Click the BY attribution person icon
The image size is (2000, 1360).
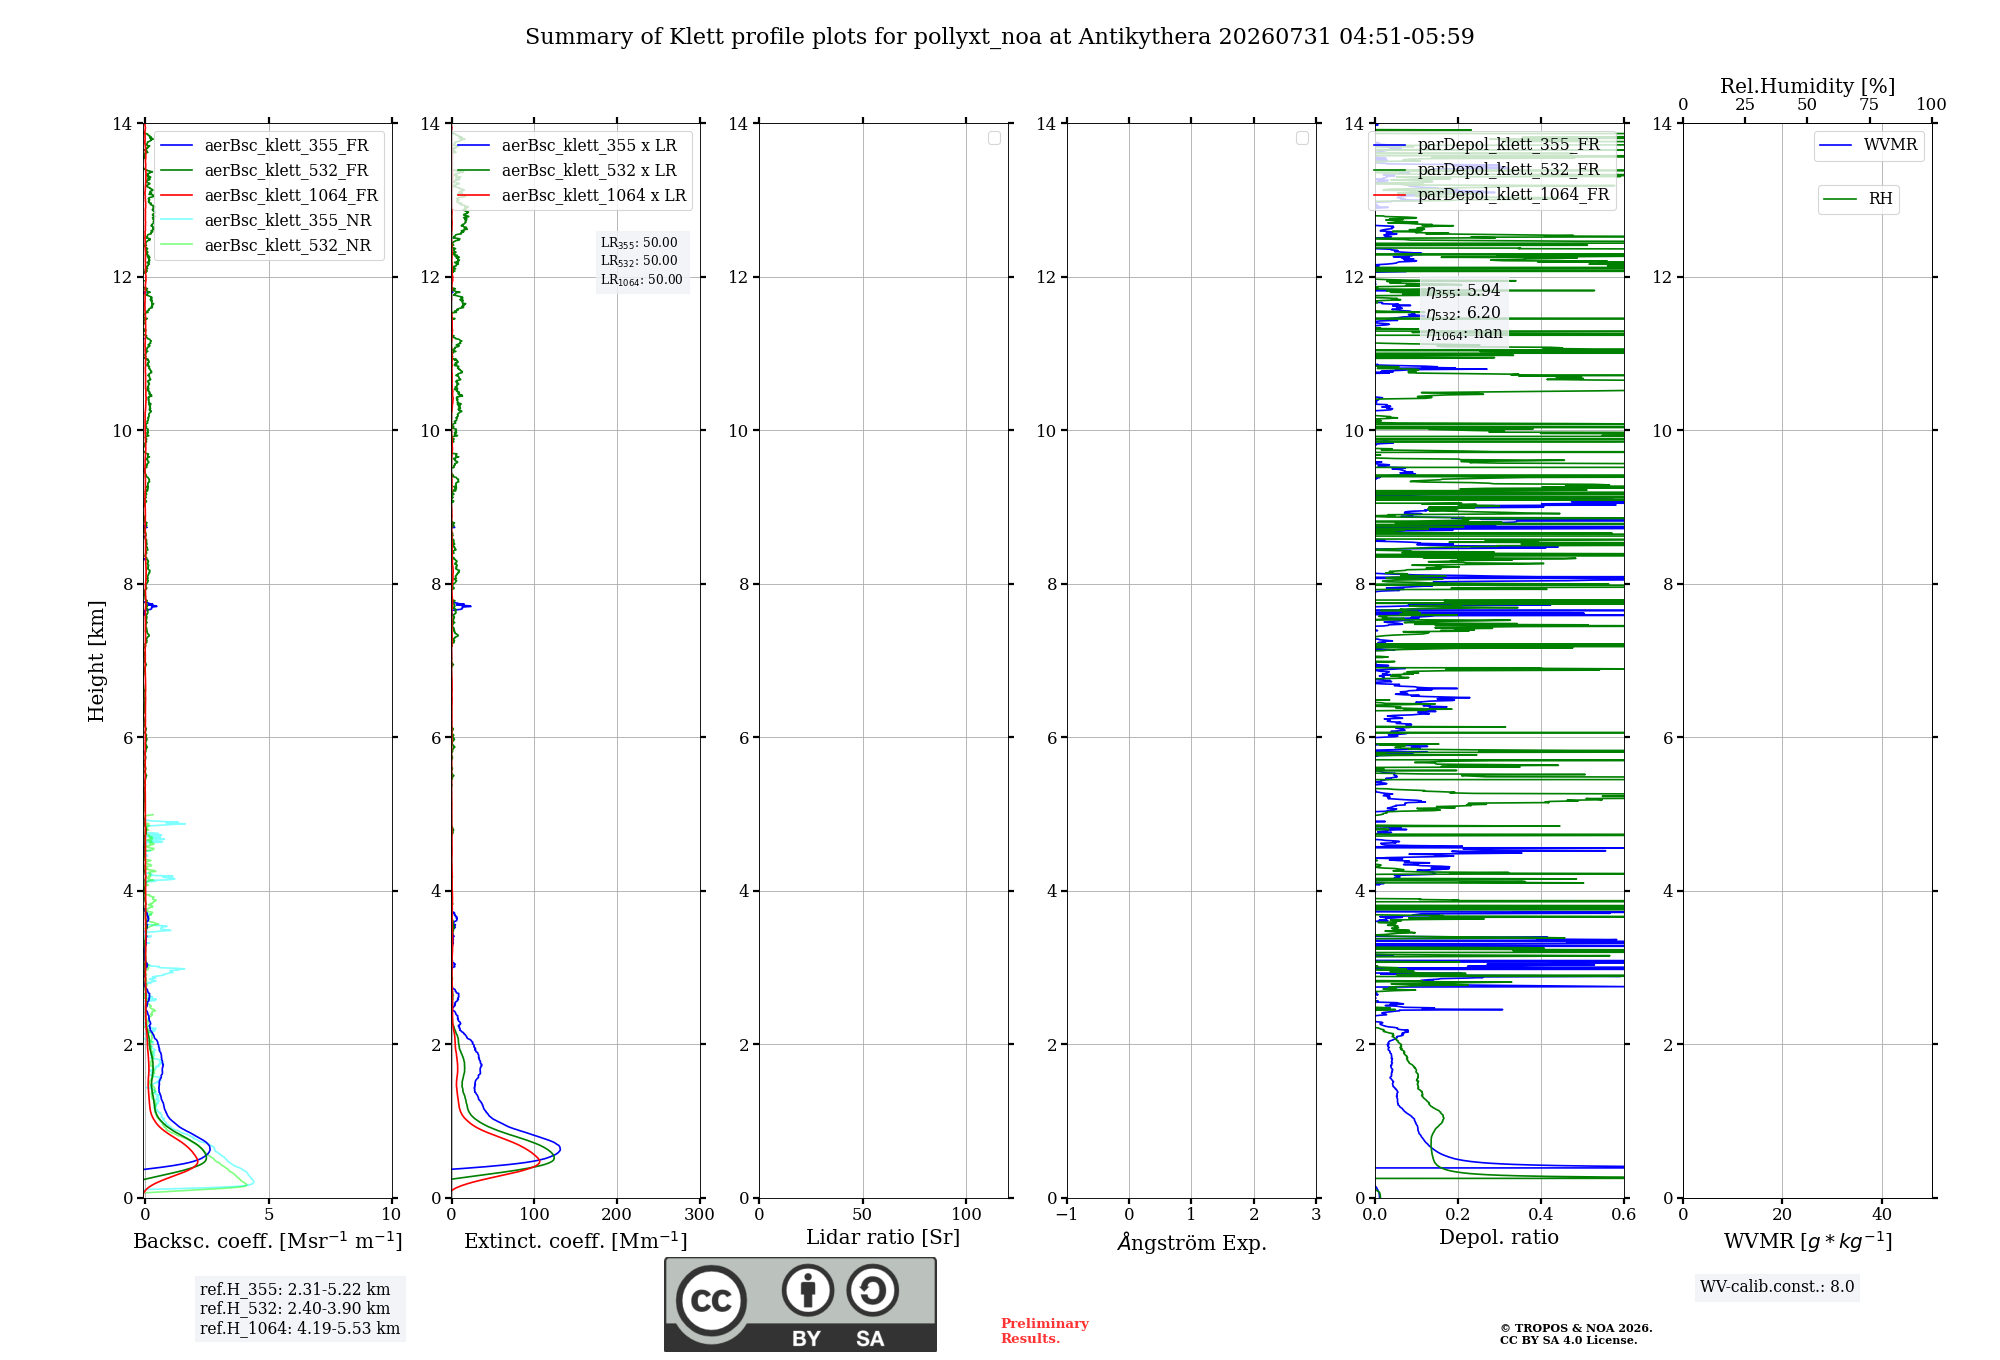tap(808, 1290)
